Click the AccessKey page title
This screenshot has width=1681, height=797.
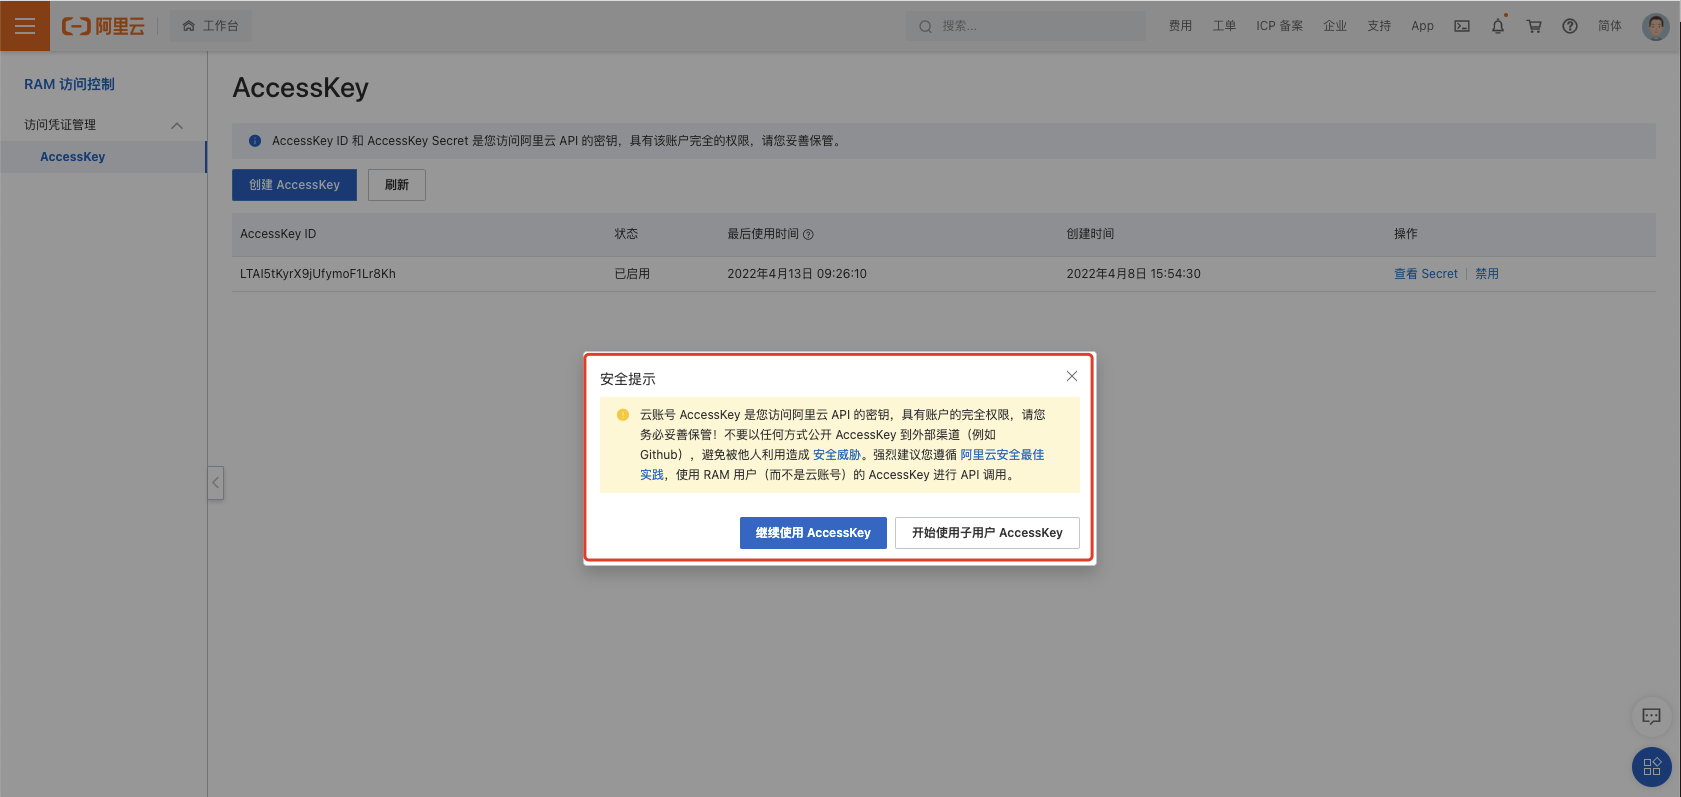pyautogui.click(x=301, y=88)
